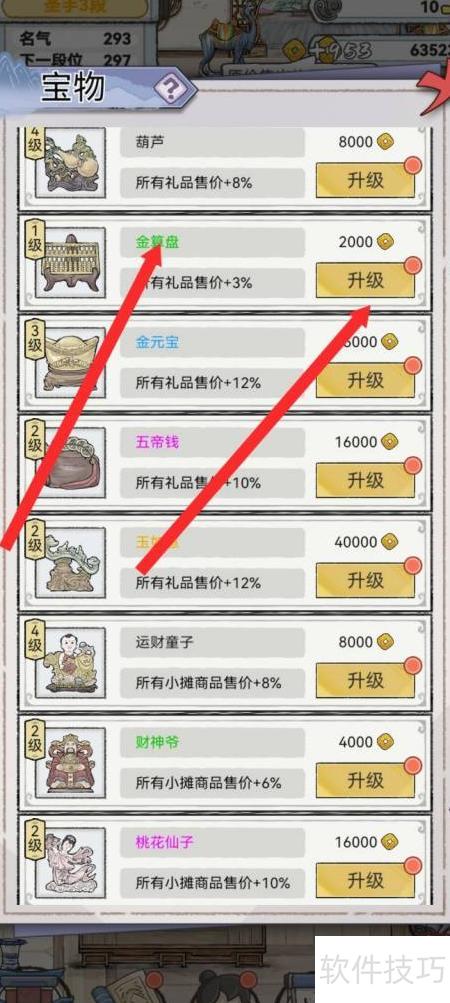Select the jade ruyi treasure icon

click(70, 562)
